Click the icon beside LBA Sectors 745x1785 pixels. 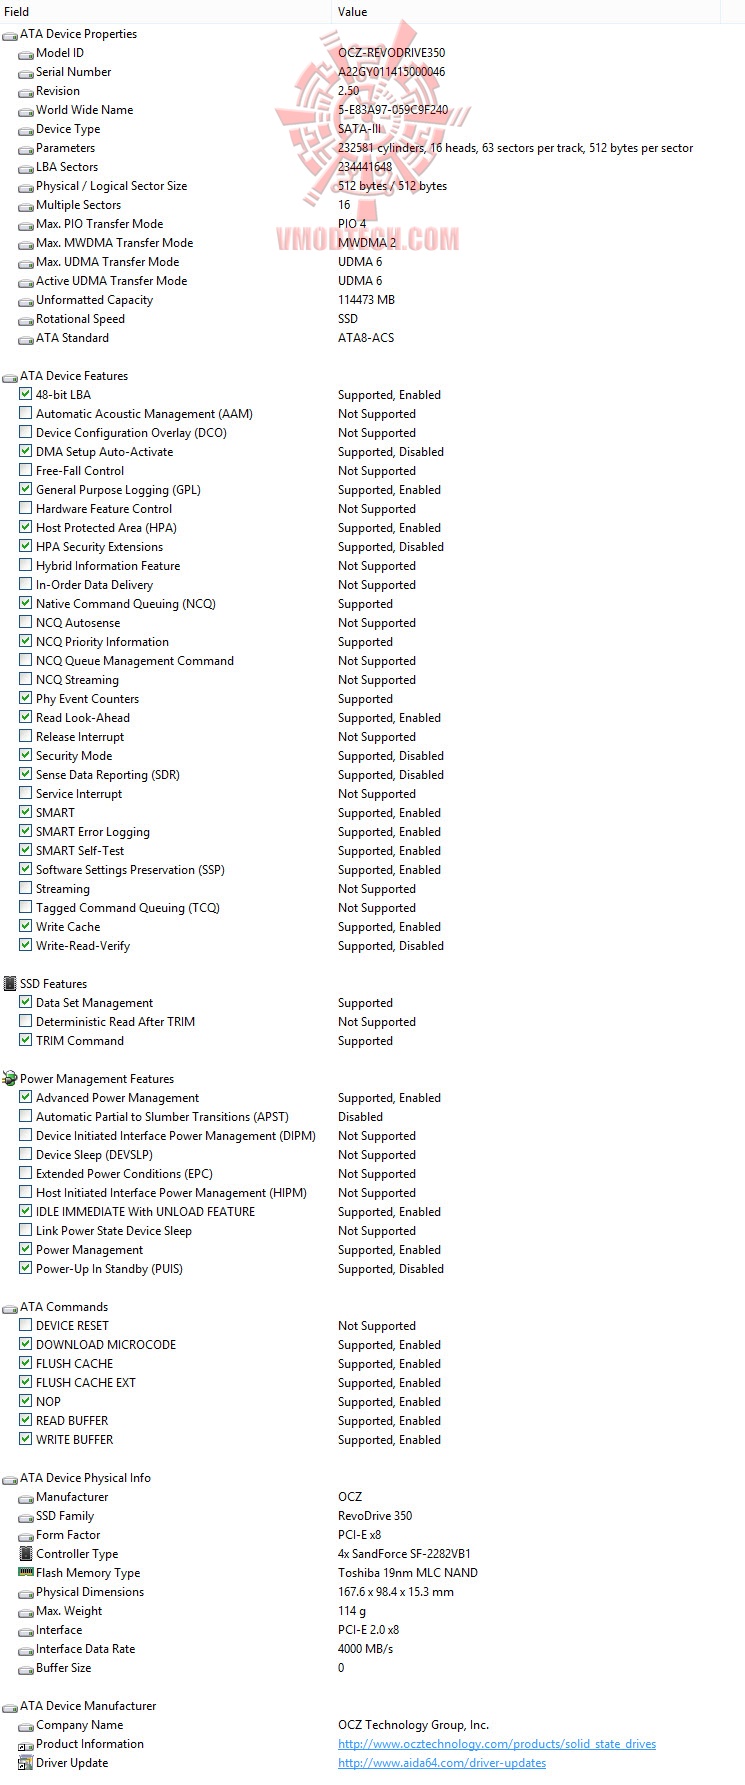(x=26, y=167)
